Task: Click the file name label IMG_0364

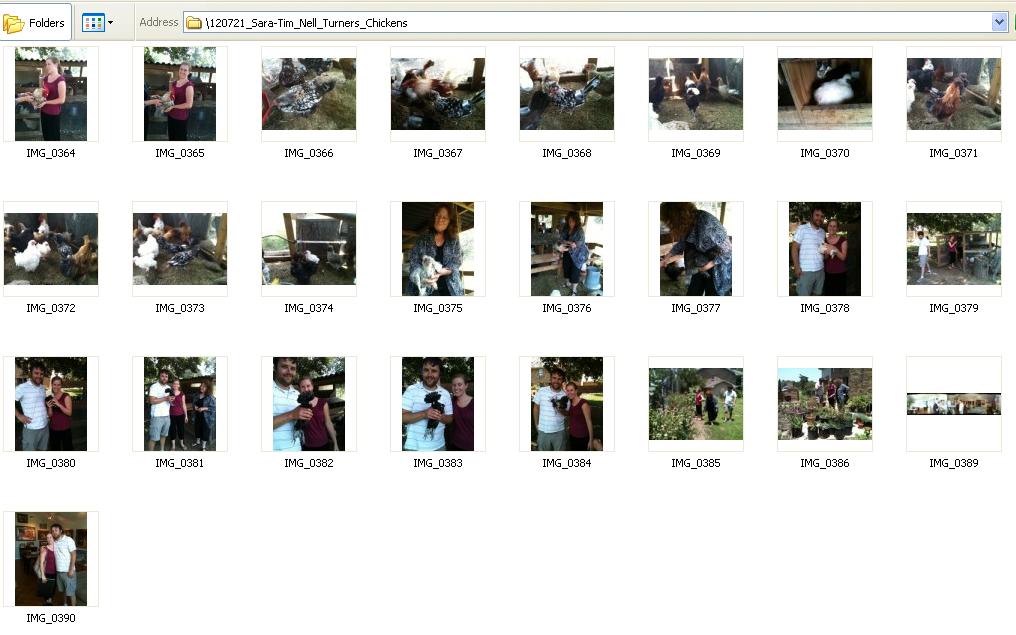Action: click(x=51, y=153)
